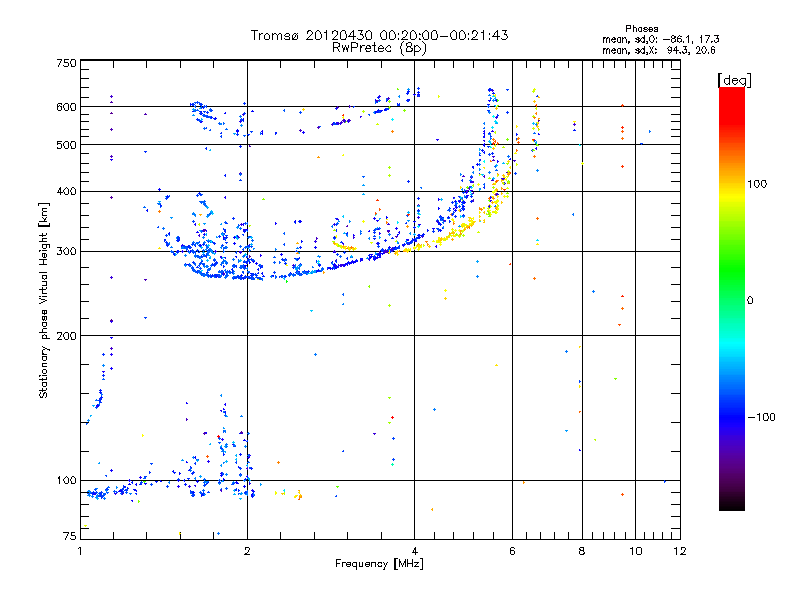Viewport: 800px width, 600px height.
Task: Click the y-axis tick label '200'
Action: [66, 336]
